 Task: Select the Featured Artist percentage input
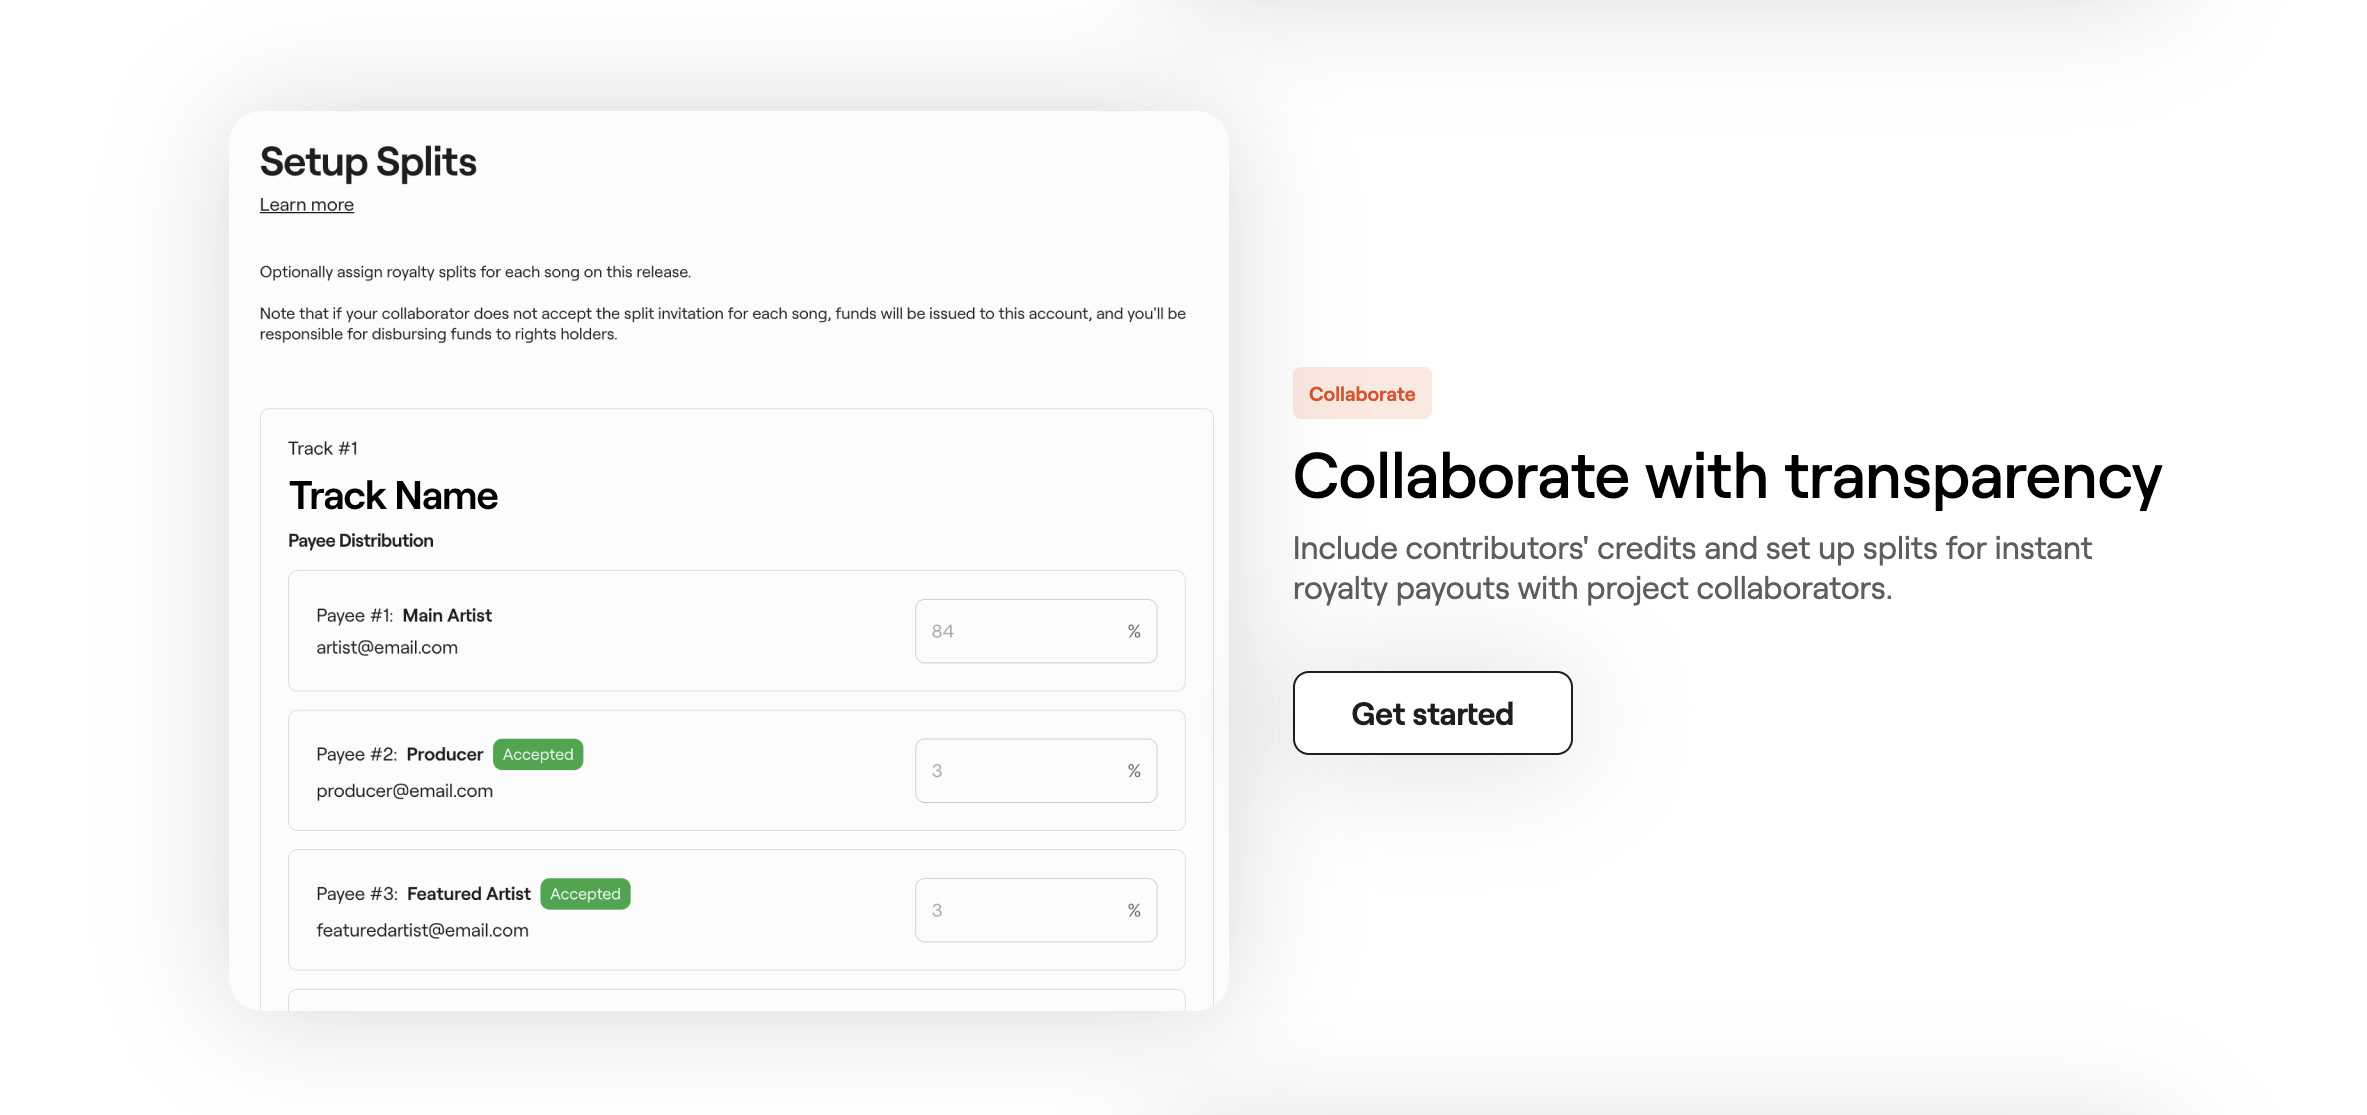point(1020,910)
